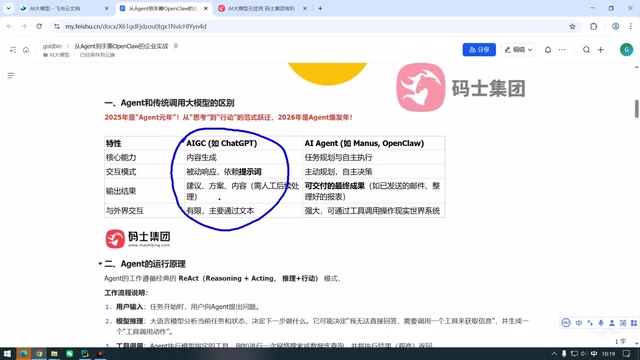
Task: Click the browser back arrow
Action: 9,26
